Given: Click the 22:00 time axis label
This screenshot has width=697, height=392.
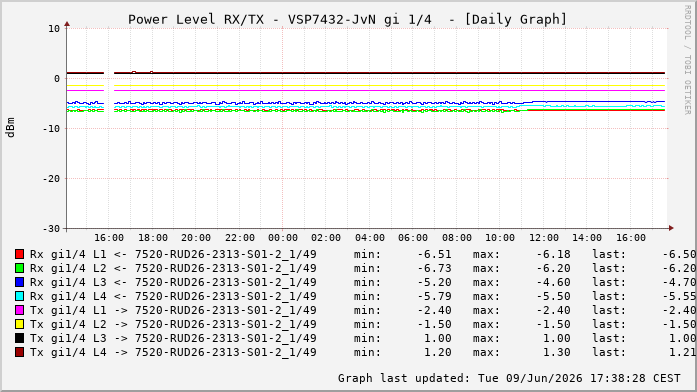Looking at the screenshot, I should click(x=240, y=238).
